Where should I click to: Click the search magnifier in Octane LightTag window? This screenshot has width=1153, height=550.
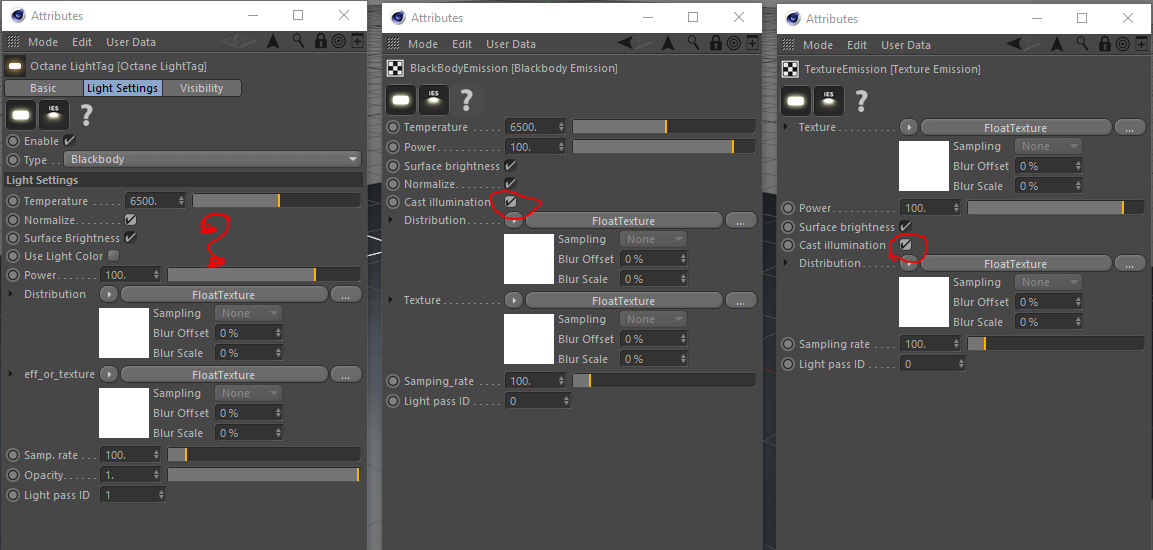[x=298, y=41]
